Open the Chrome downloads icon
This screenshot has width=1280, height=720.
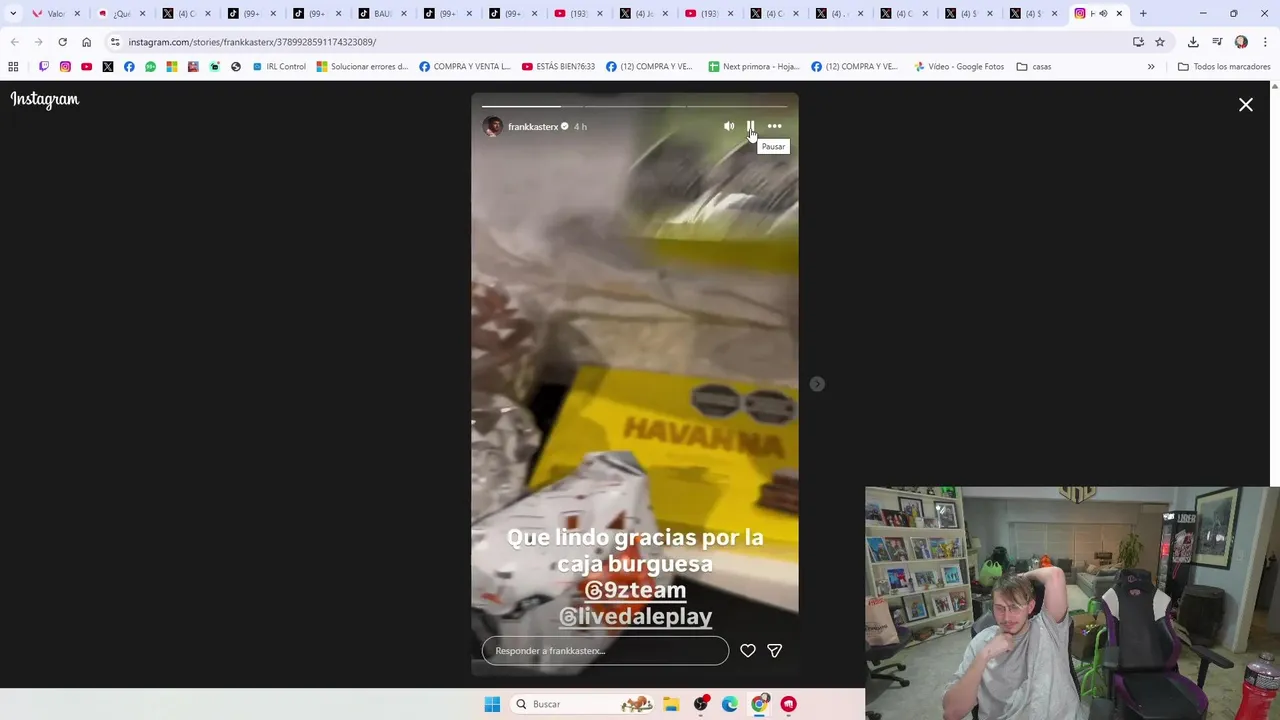click(1193, 42)
